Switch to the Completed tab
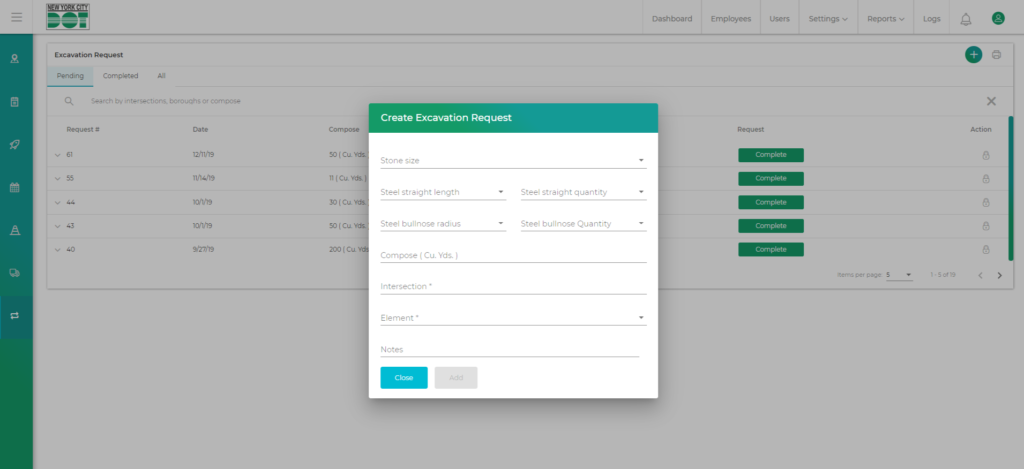Image resolution: width=1024 pixels, height=469 pixels. tap(120, 76)
